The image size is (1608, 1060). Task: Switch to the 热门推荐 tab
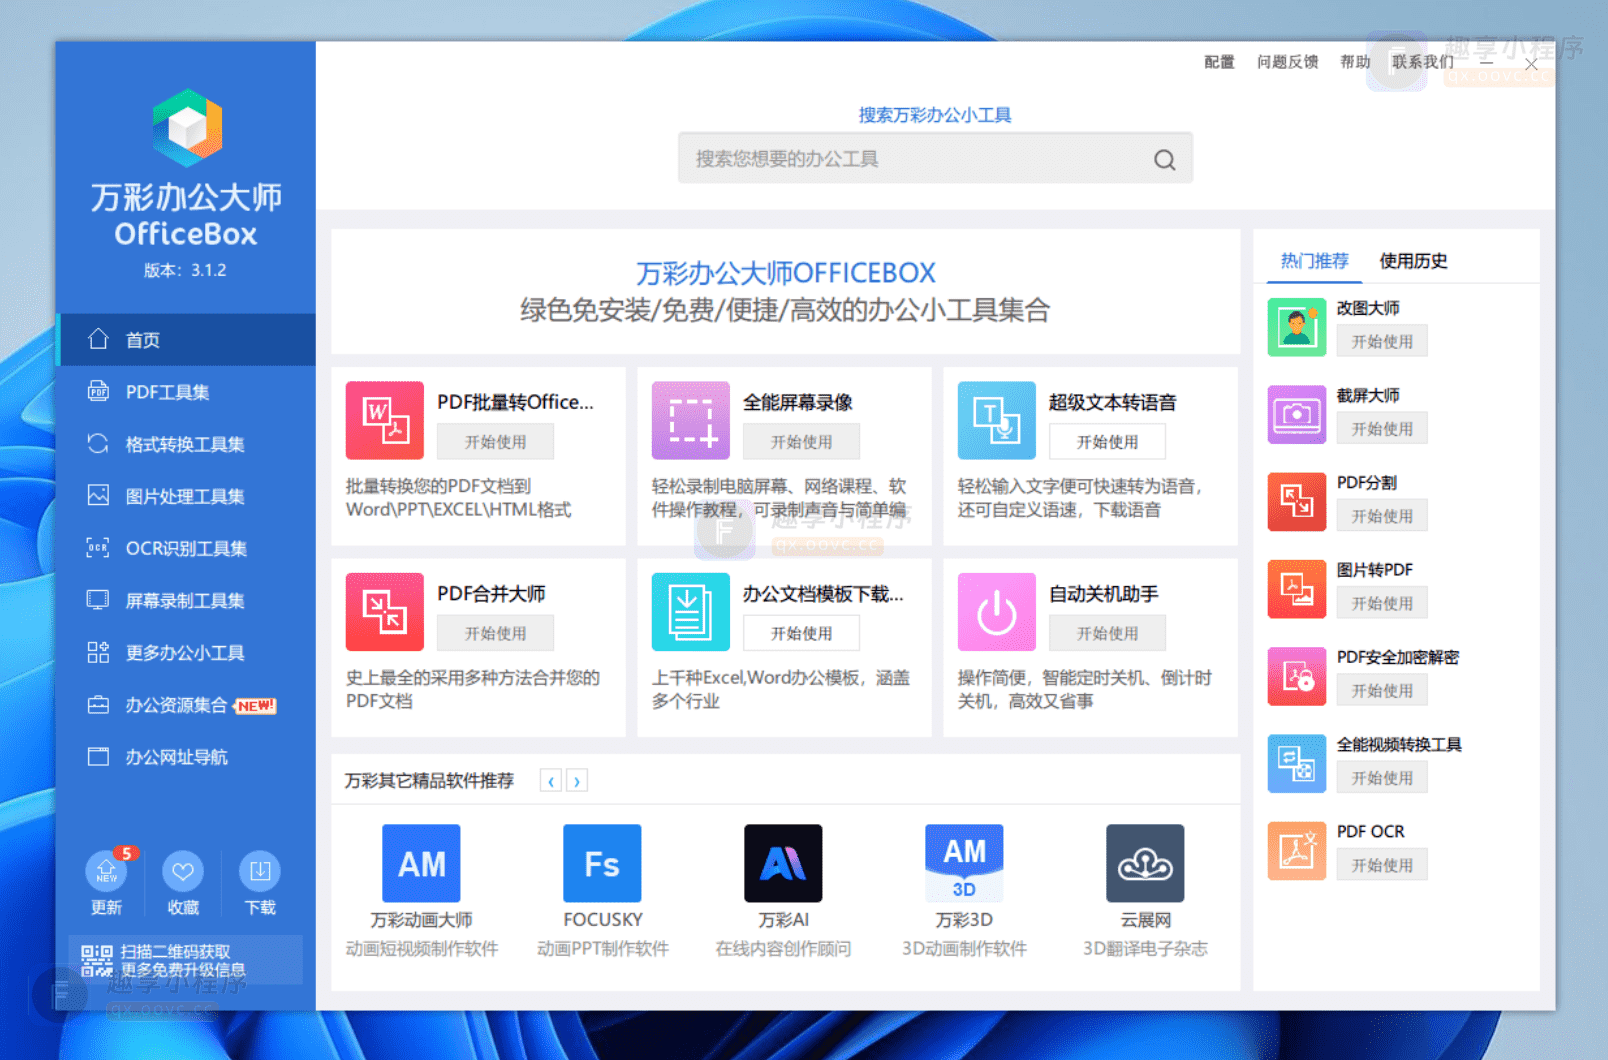1314,261
